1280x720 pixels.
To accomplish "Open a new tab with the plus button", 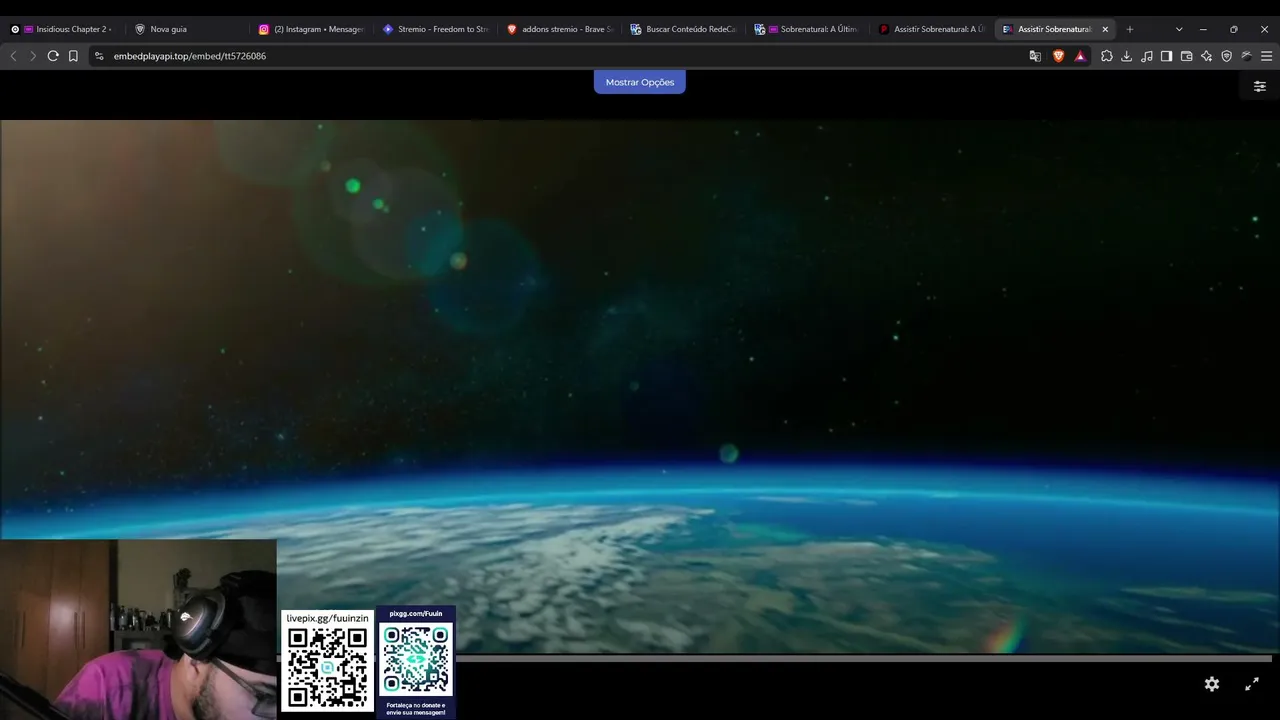I will click(x=1130, y=29).
